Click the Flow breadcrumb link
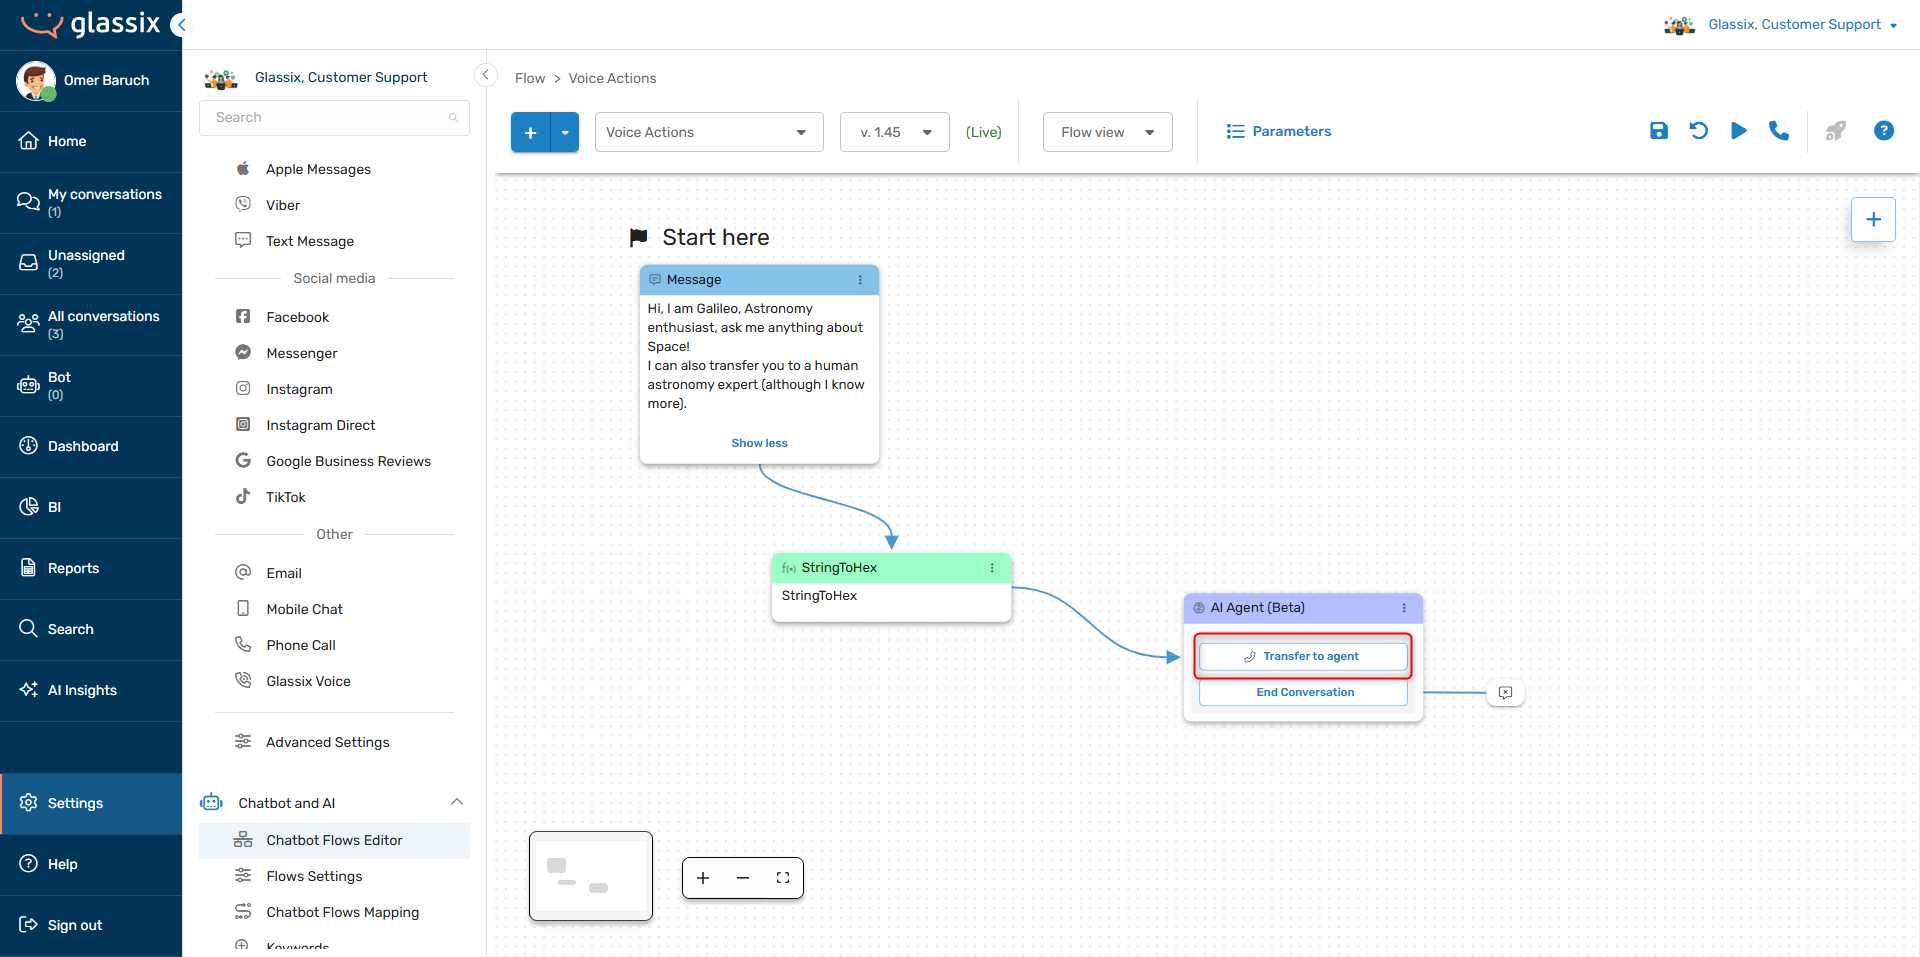 pos(530,78)
